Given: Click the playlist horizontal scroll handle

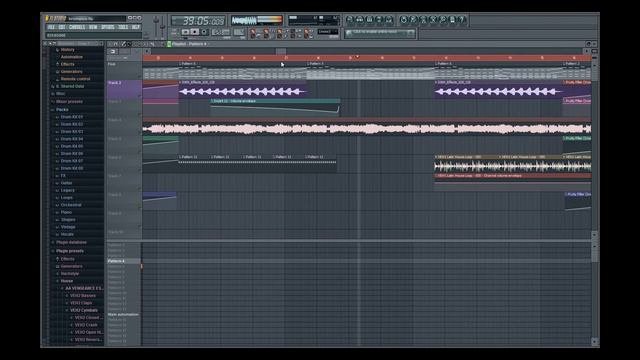Looking at the screenshot, I should pyautogui.click(x=281, y=51).
